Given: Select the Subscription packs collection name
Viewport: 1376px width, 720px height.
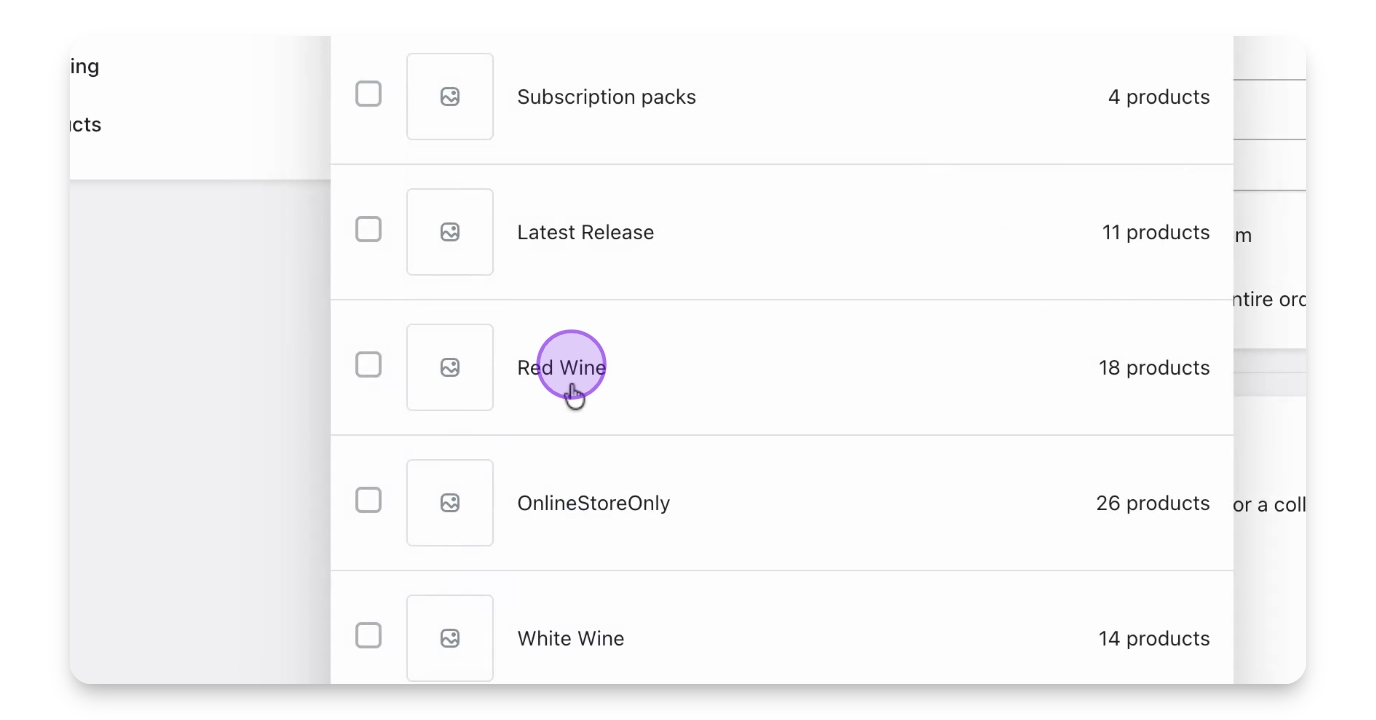Looking at the screenshot, I should 606,97.
